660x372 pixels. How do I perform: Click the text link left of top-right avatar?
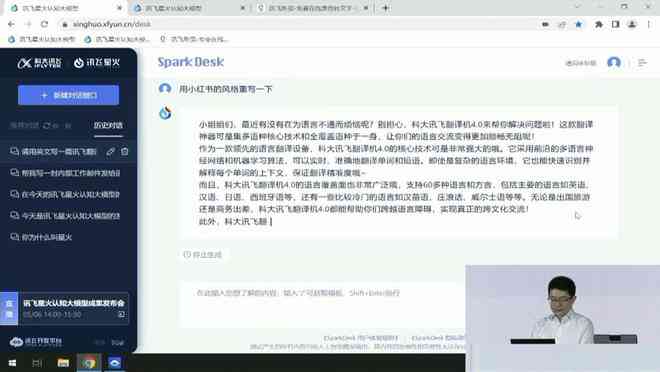(x=580, y=63)
